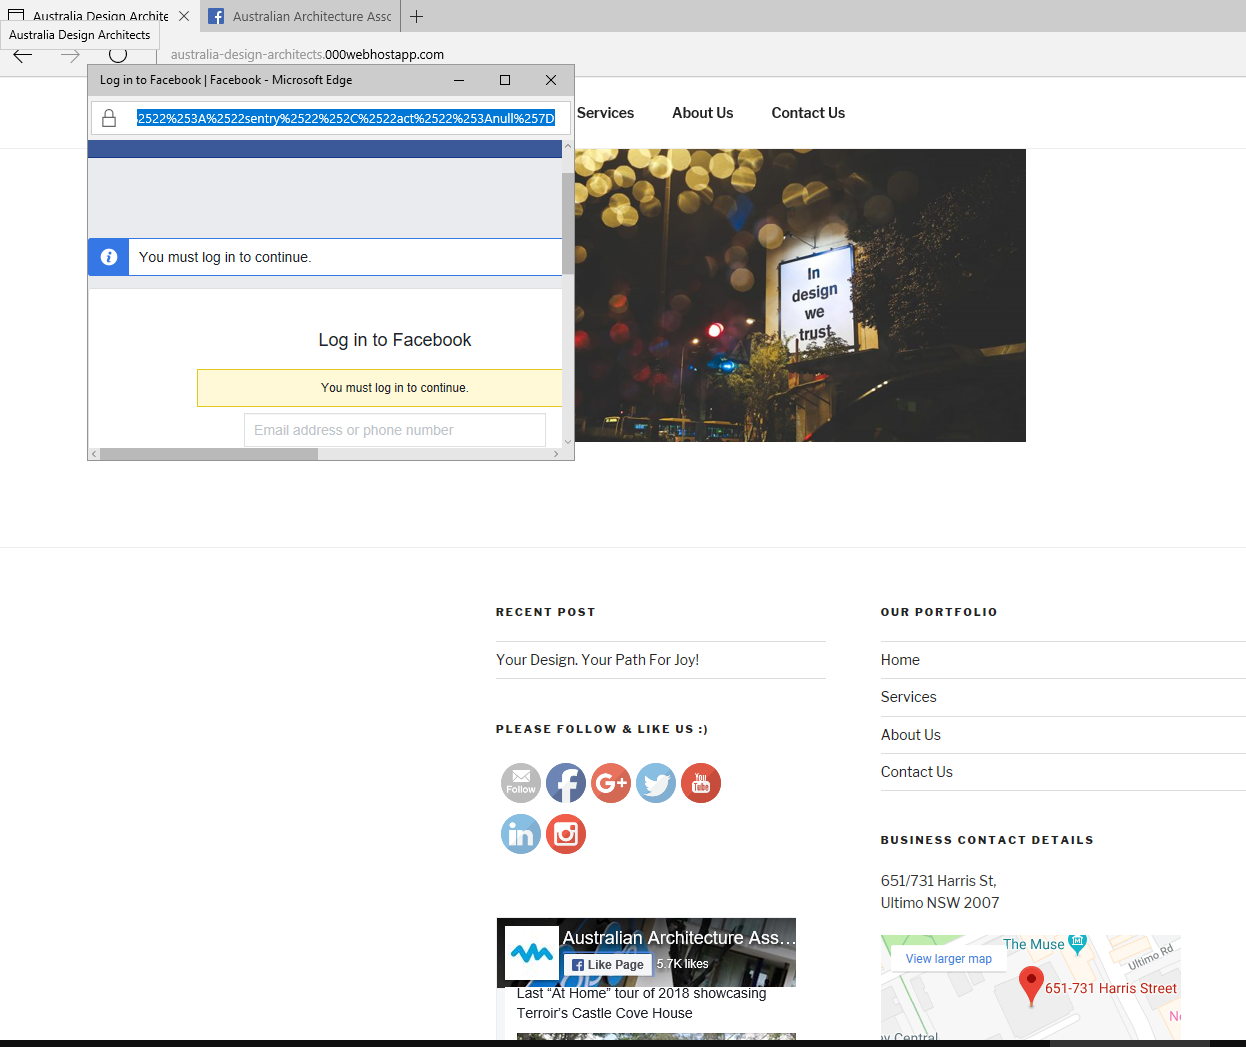Click the Facebook social follow icon
Screen dimensions: 1246x1047
(566, 783)
